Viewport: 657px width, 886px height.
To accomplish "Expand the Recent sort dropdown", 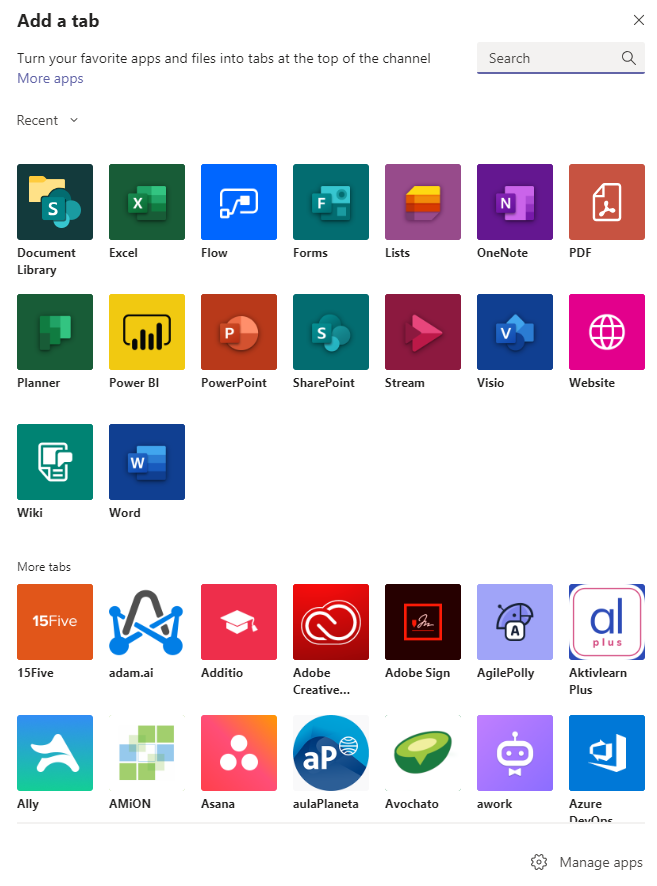I will tap(47, 120).
